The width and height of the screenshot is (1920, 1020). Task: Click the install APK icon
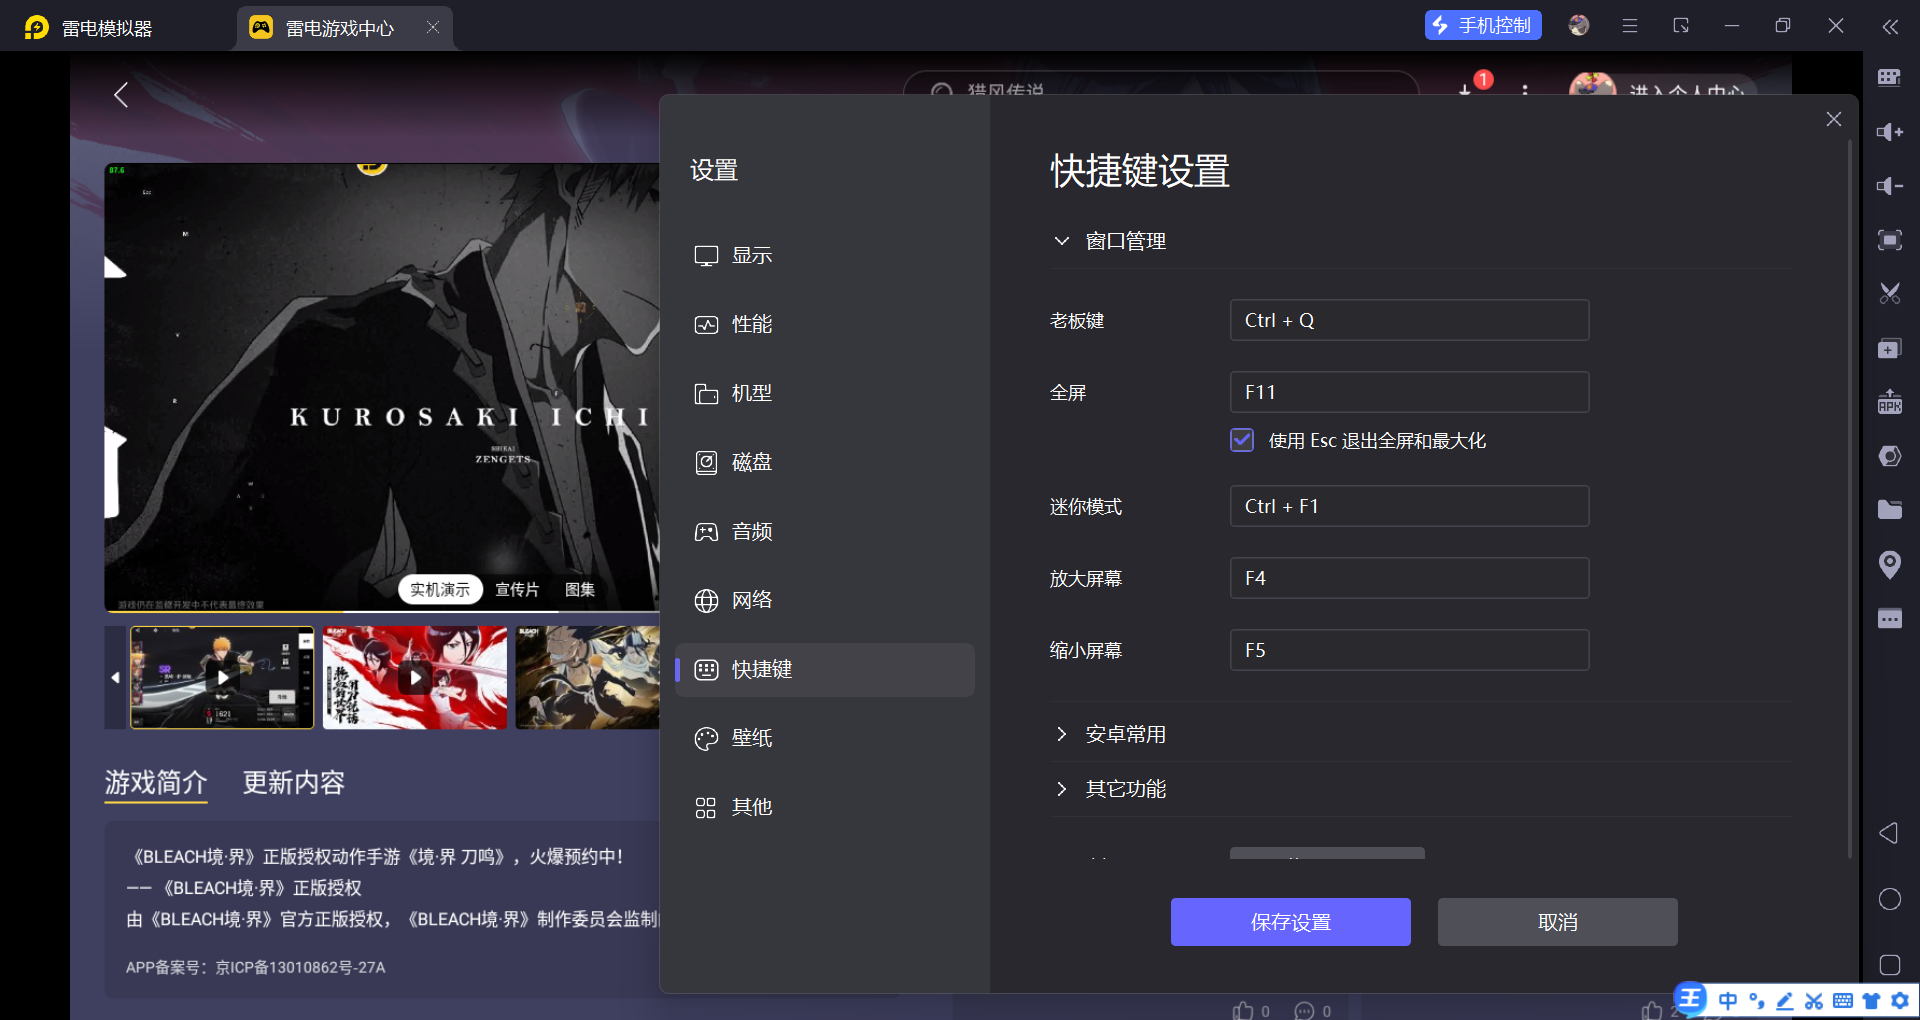[1889, 402]
